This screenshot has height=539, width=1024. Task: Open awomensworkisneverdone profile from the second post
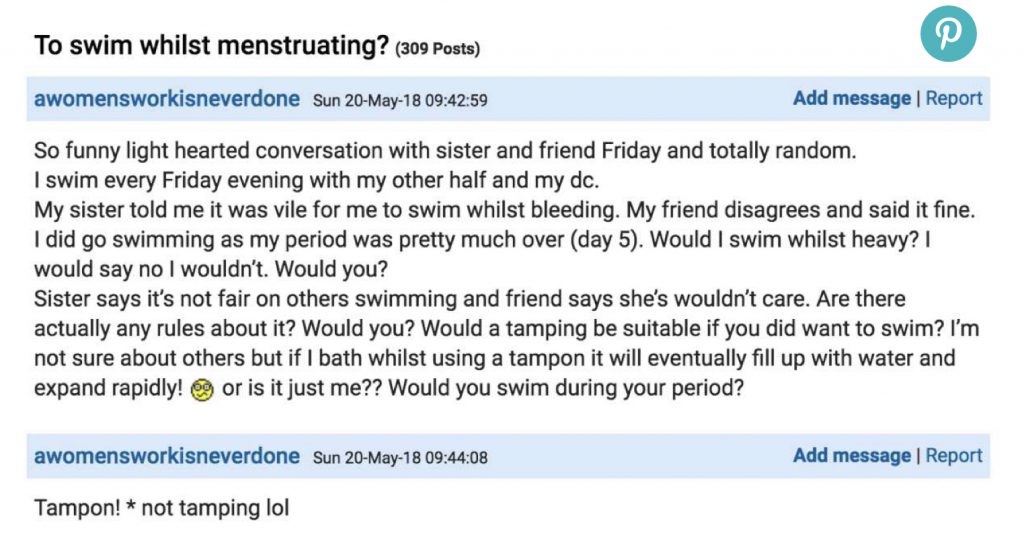click(x=167, y=456)
